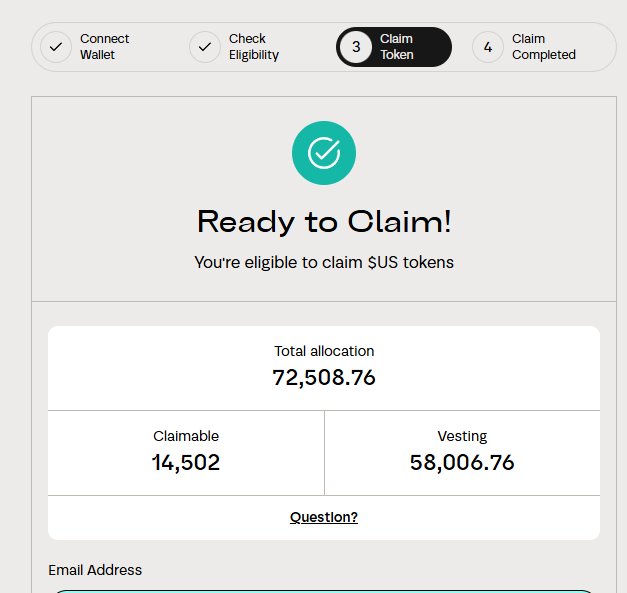627x593 pixels.
Task: Click the Claimable label
Action: click(x=186, y=436)
